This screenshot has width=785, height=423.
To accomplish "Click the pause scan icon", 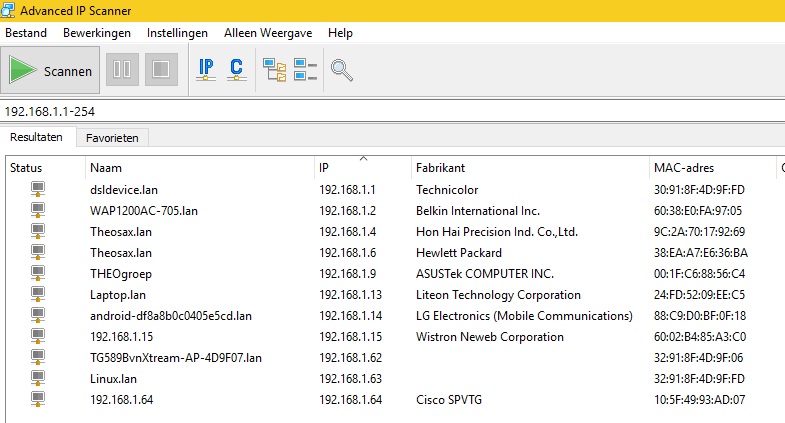I will click(x=122, y=70).
